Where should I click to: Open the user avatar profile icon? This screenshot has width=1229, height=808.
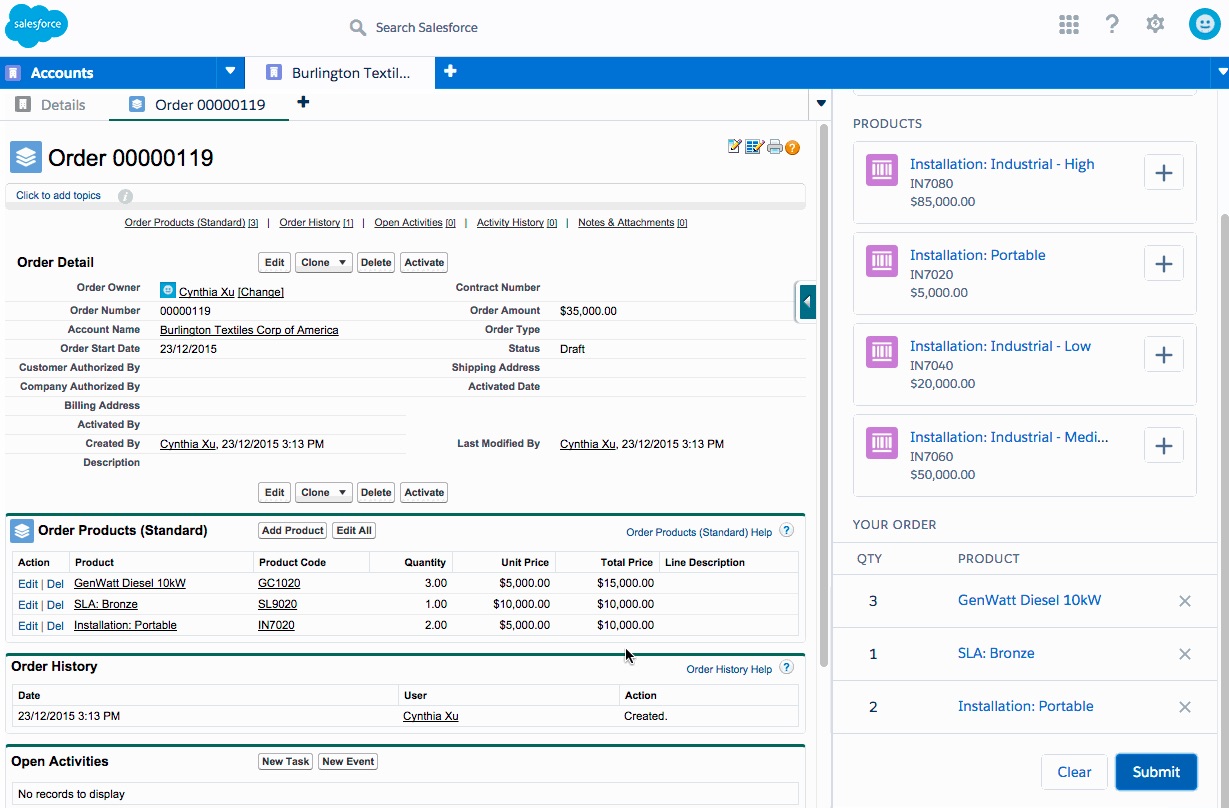coord(1203,25)
